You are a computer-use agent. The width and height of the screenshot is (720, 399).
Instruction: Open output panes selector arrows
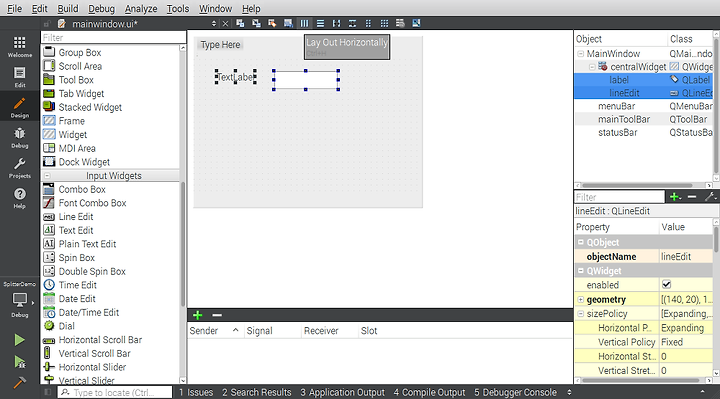(x=569, y=392)
